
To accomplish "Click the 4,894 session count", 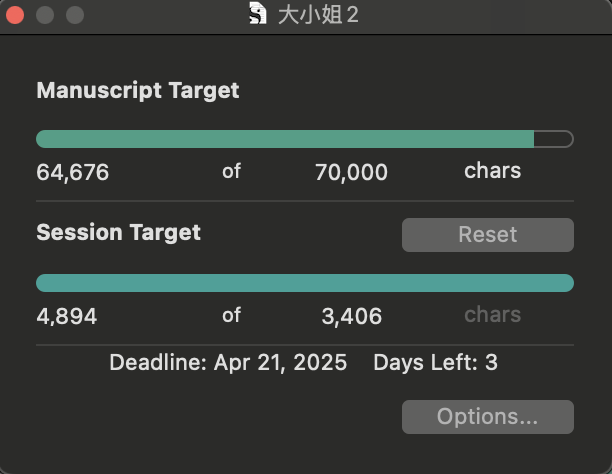I will click(x=66, y=316).
